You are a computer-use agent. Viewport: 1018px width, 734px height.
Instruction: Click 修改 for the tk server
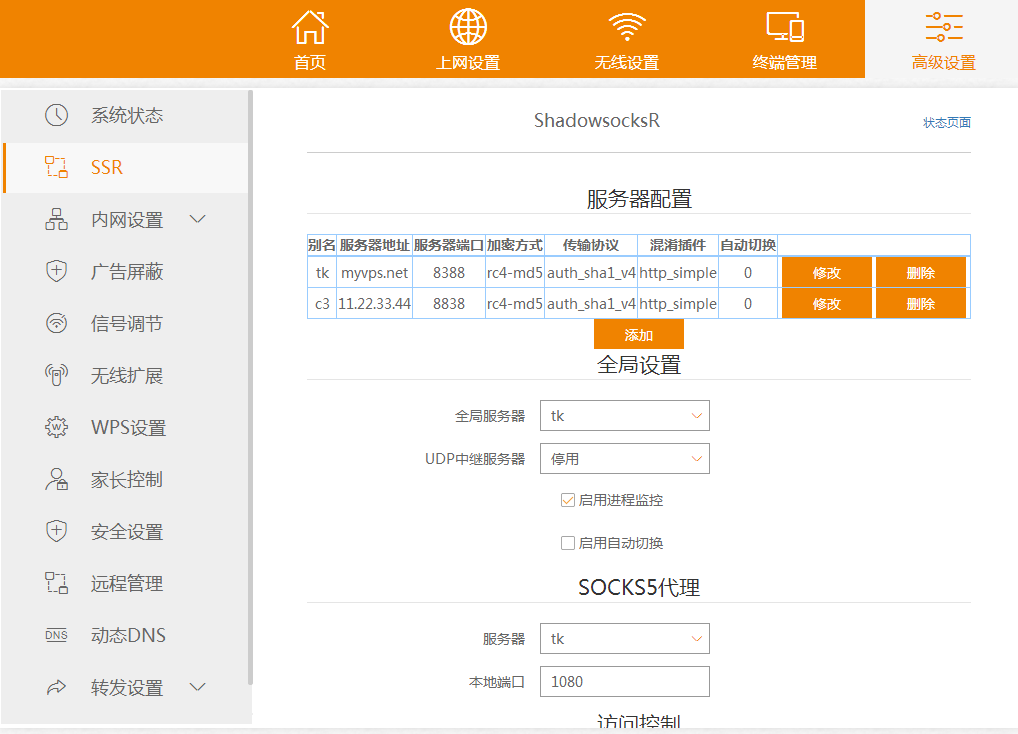pos(826,273)
